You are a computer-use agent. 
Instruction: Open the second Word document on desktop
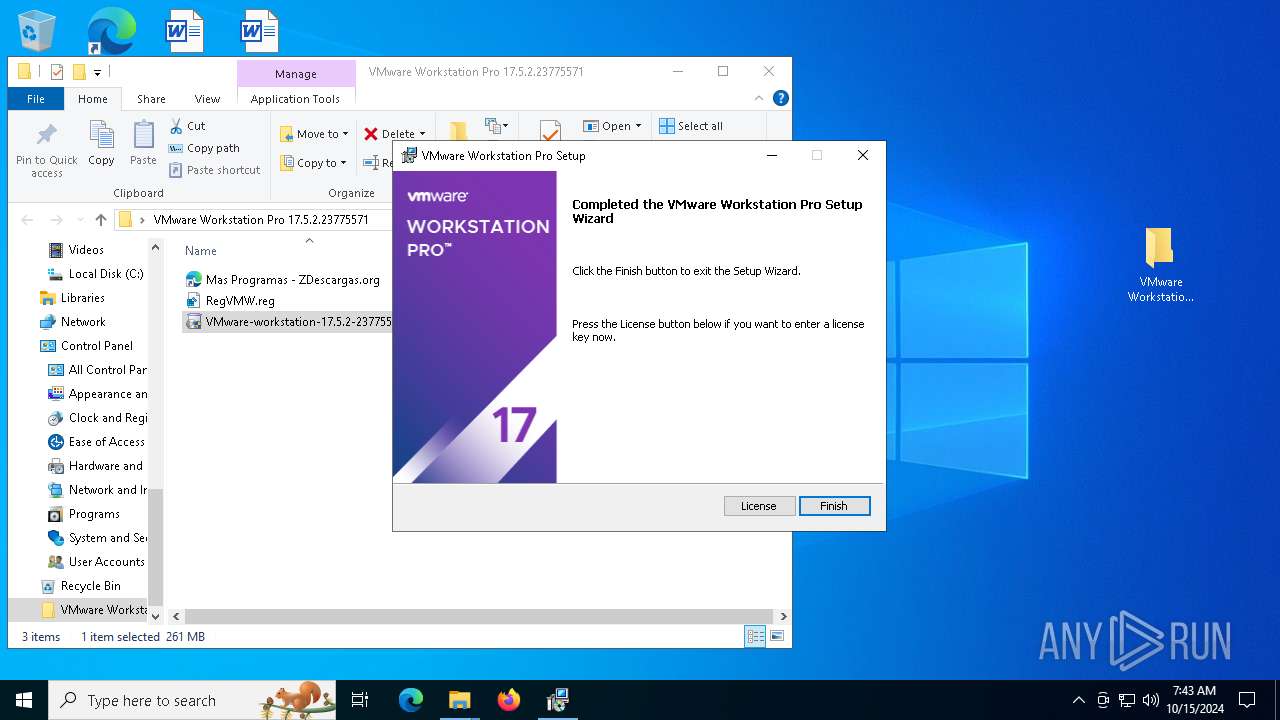259,31
